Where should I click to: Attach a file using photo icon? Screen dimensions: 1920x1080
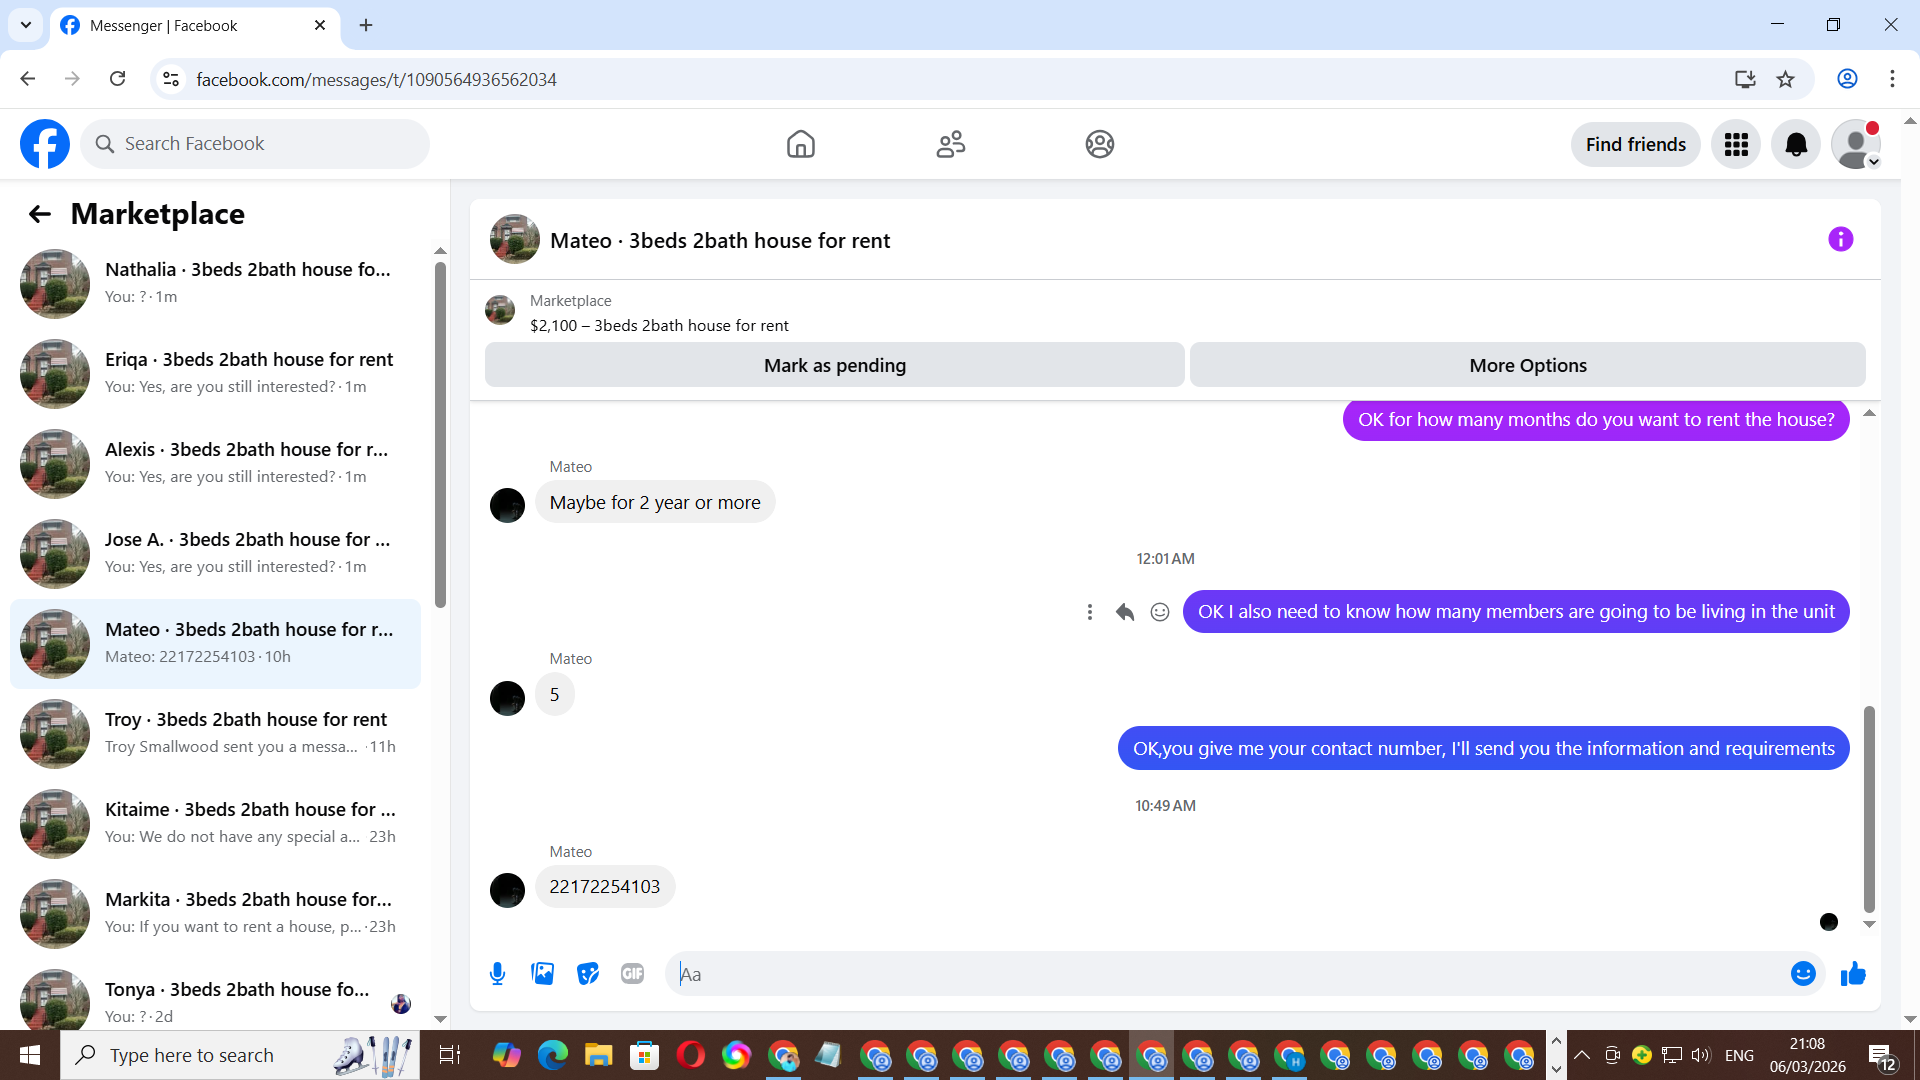point(542,974)
